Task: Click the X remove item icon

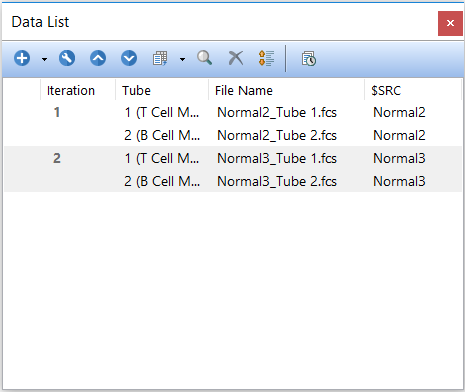Action: 236,58
